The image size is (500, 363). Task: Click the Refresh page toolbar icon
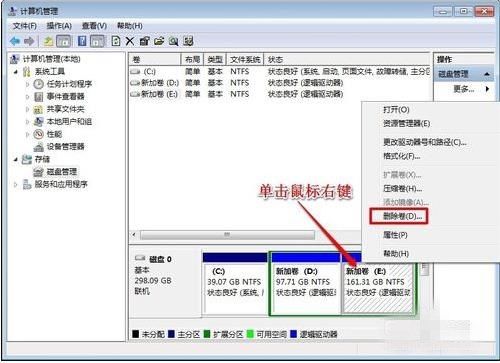[116, 41]
